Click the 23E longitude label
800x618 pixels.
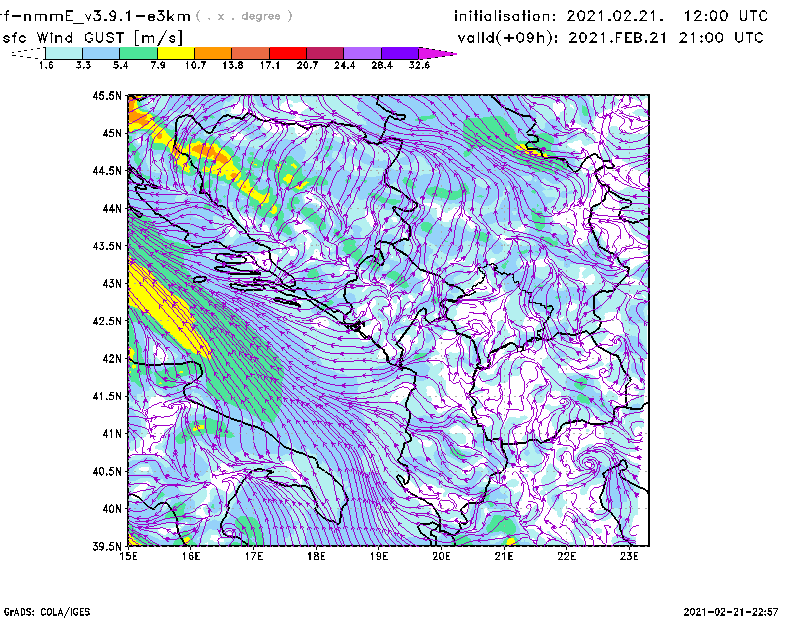tap(629, 556)
